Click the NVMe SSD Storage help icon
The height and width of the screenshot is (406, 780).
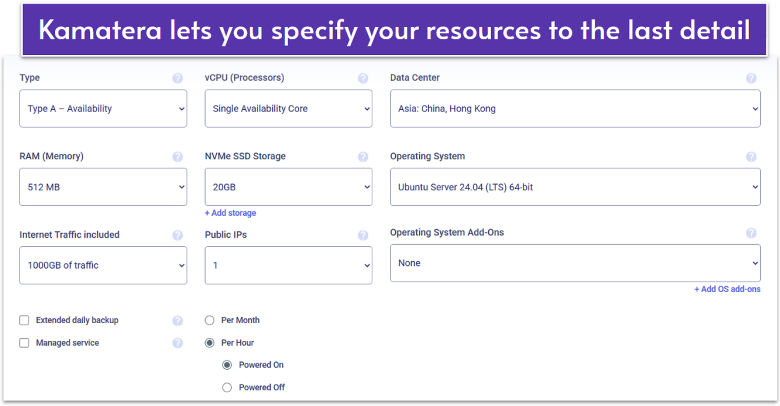point(362,157)
